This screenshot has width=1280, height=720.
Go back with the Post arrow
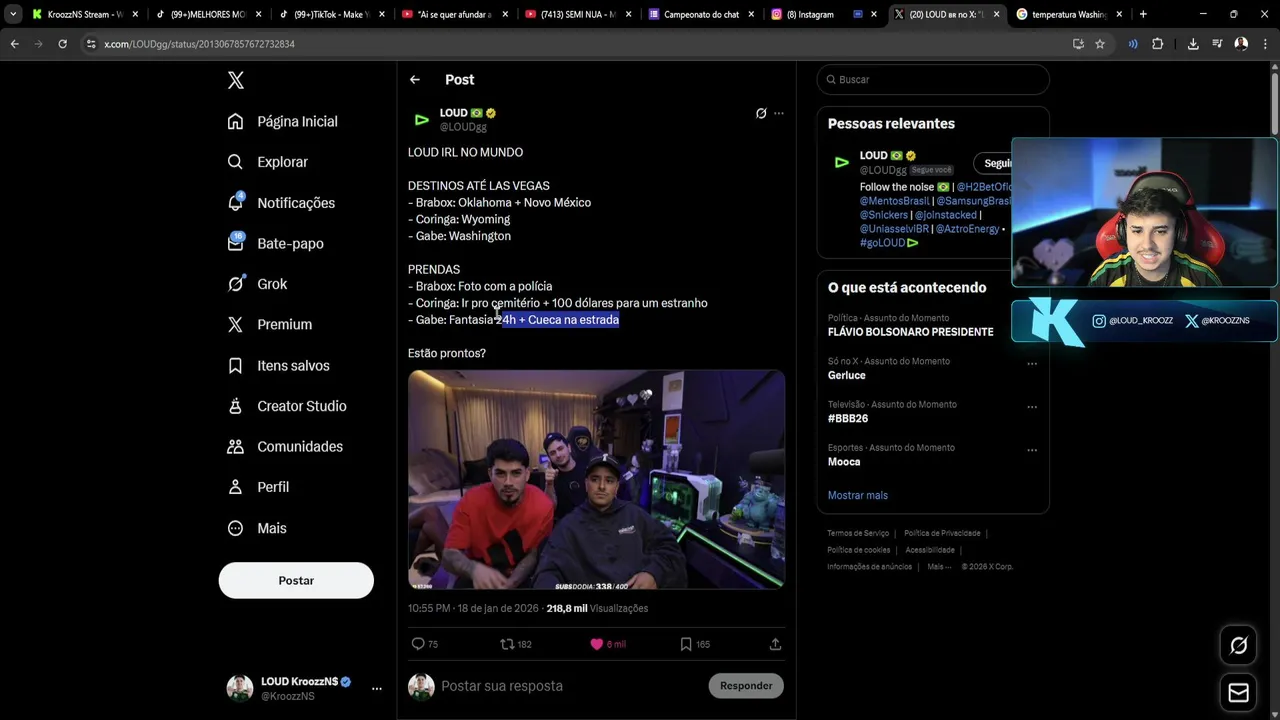[x=415, y=80]
